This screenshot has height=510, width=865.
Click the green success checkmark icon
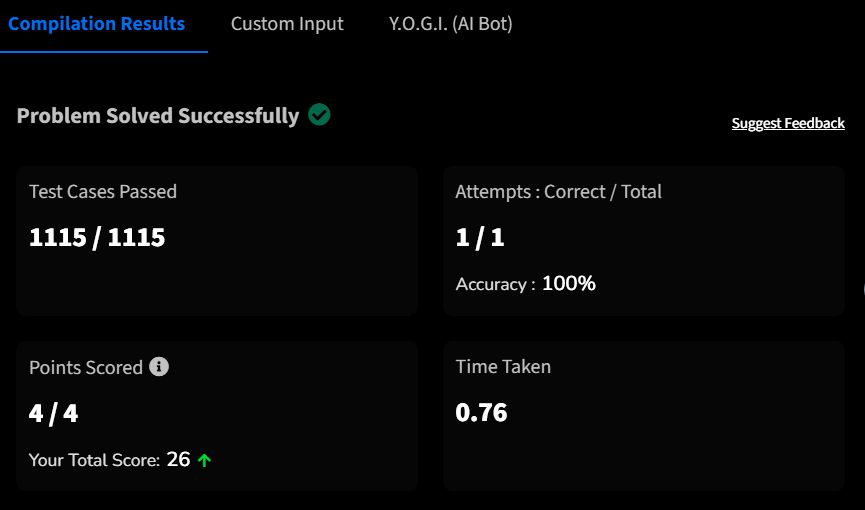click(319, 114)
